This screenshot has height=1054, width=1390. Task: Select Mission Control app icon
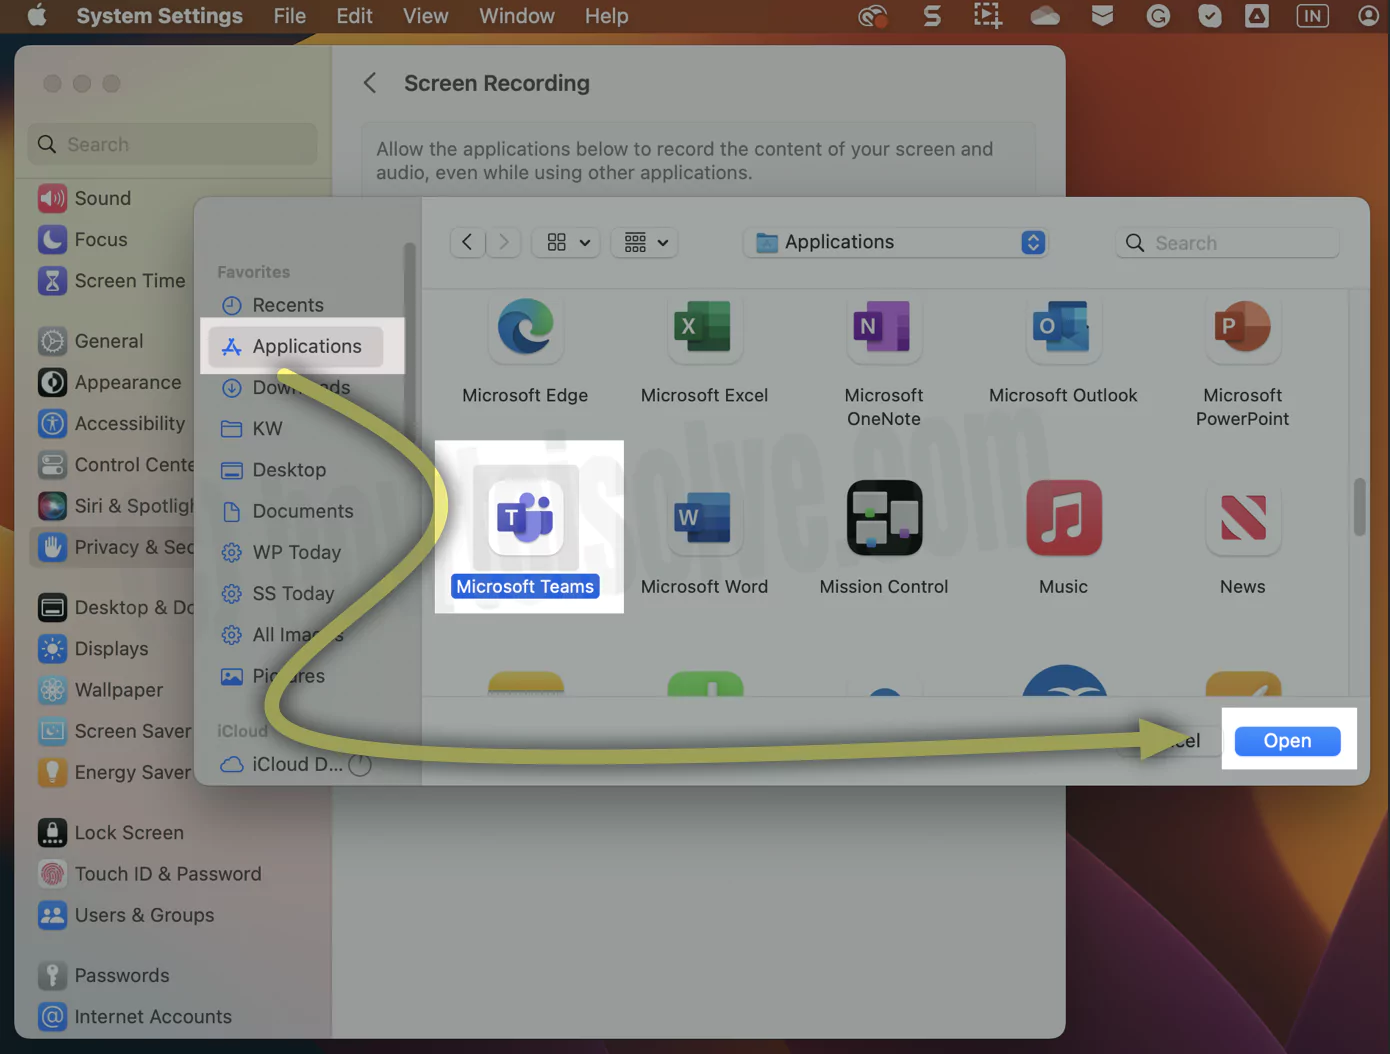pyautogui.click(x=884, y=517)
